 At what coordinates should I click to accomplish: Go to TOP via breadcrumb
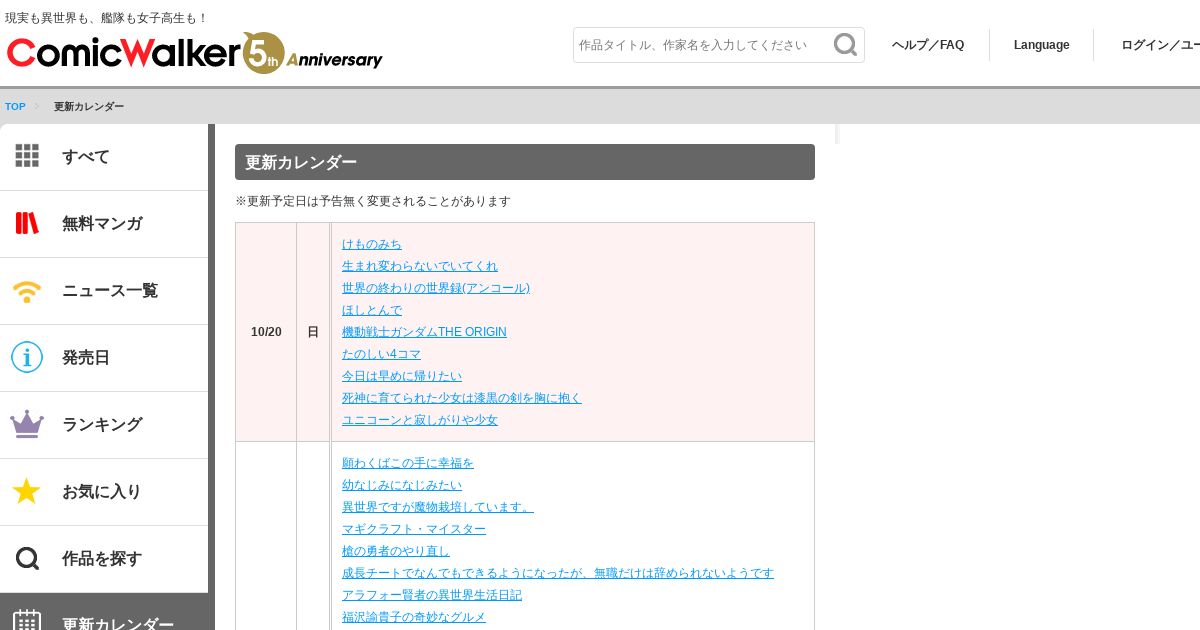(15, 107)
